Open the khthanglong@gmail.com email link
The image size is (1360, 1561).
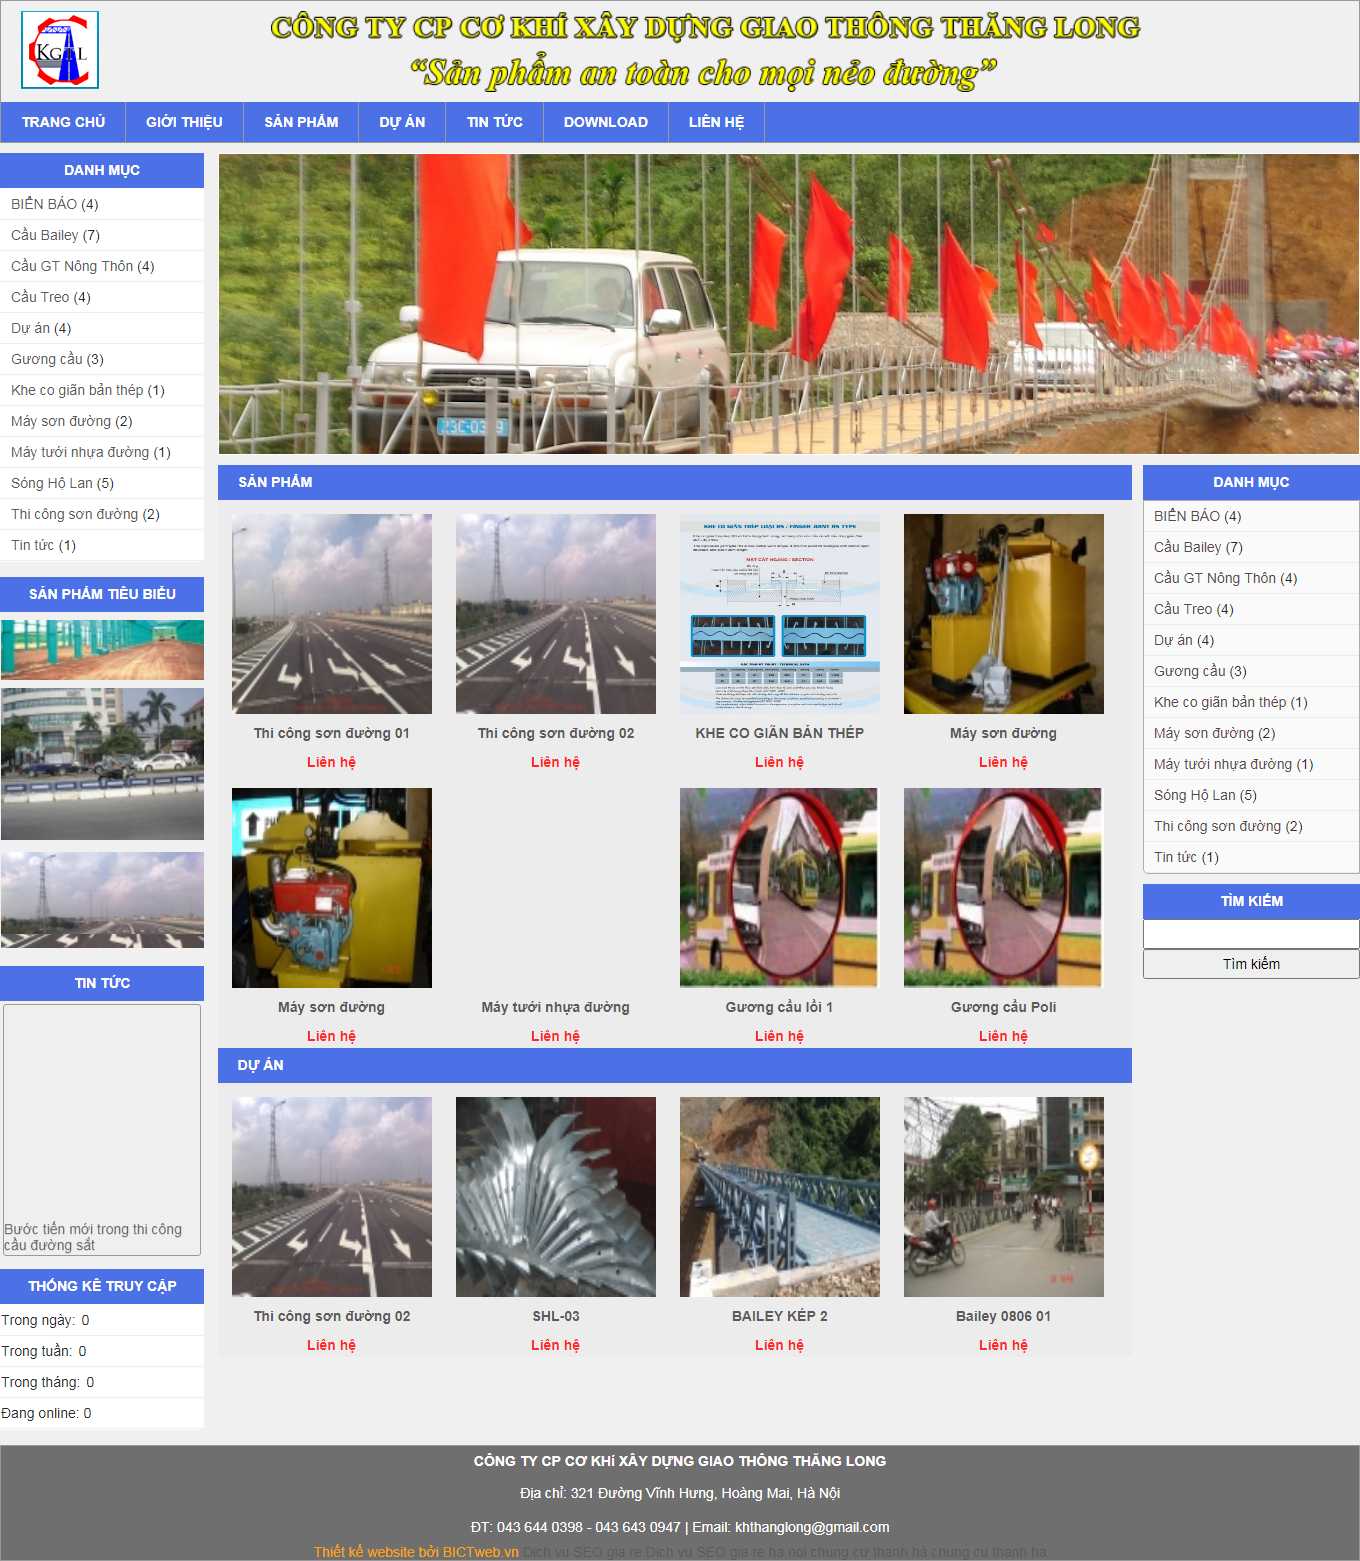click(816, 1527)
